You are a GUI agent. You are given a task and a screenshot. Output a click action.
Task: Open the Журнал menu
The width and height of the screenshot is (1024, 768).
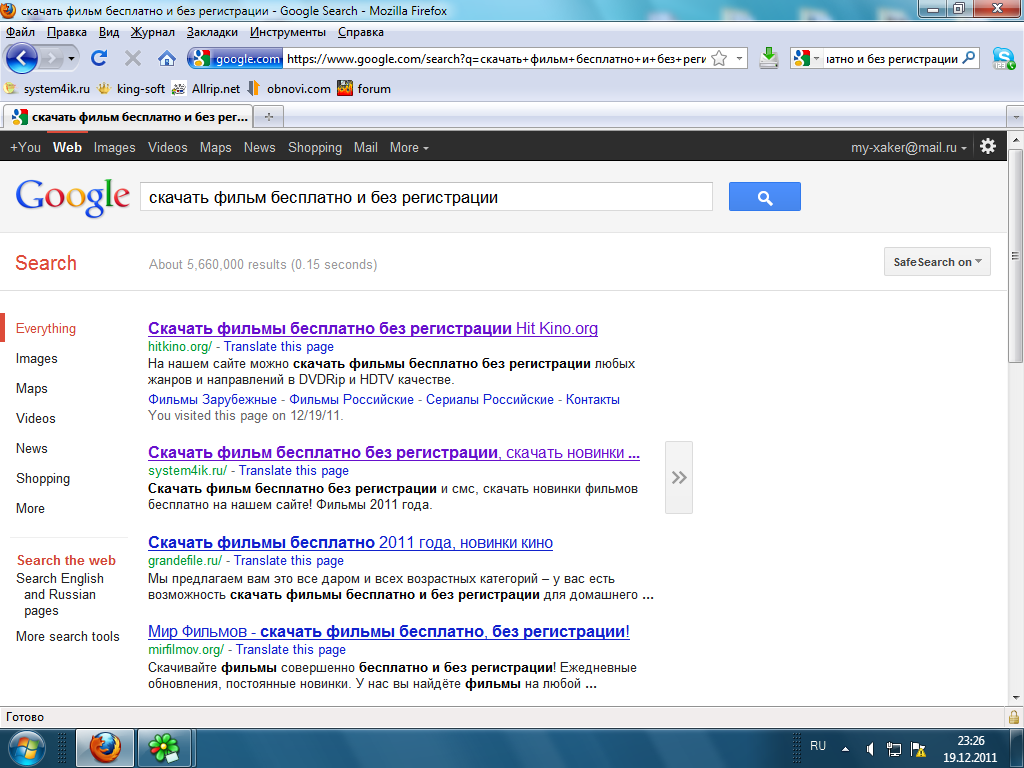click(x=153, y=32)
